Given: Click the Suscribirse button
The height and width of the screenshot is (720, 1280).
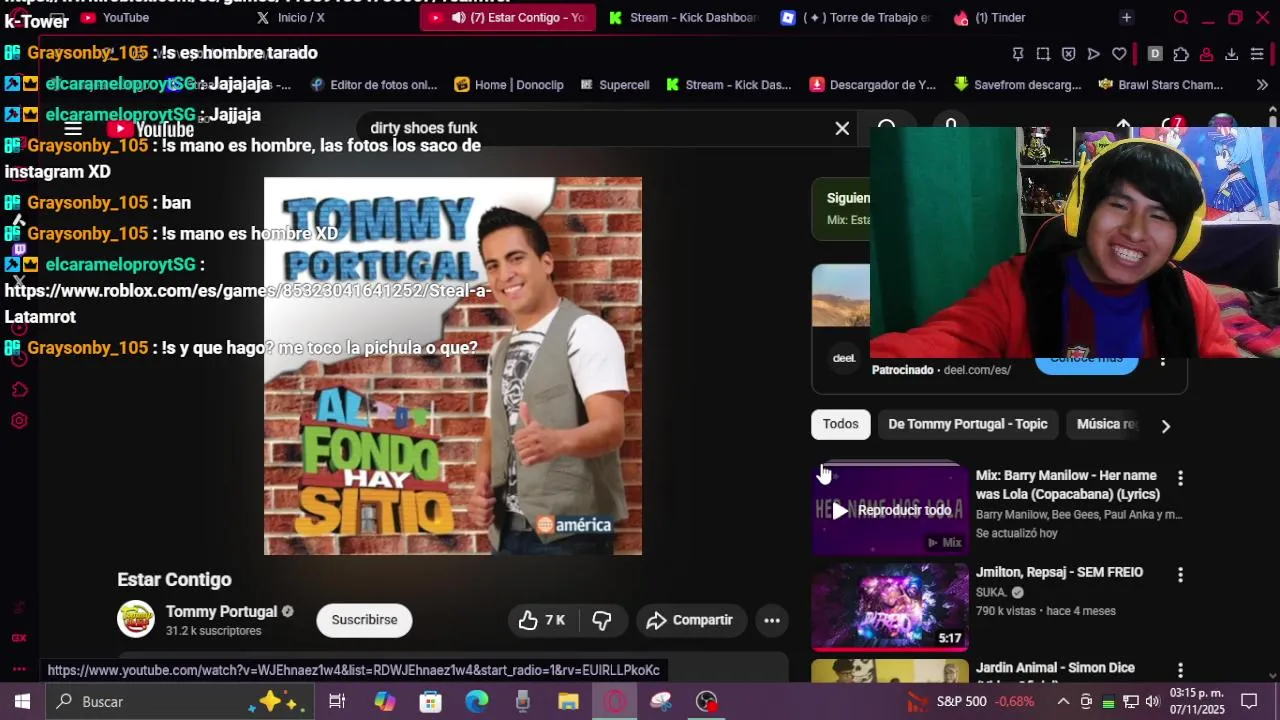Looking at the screenshot, I should coord(364,620).
